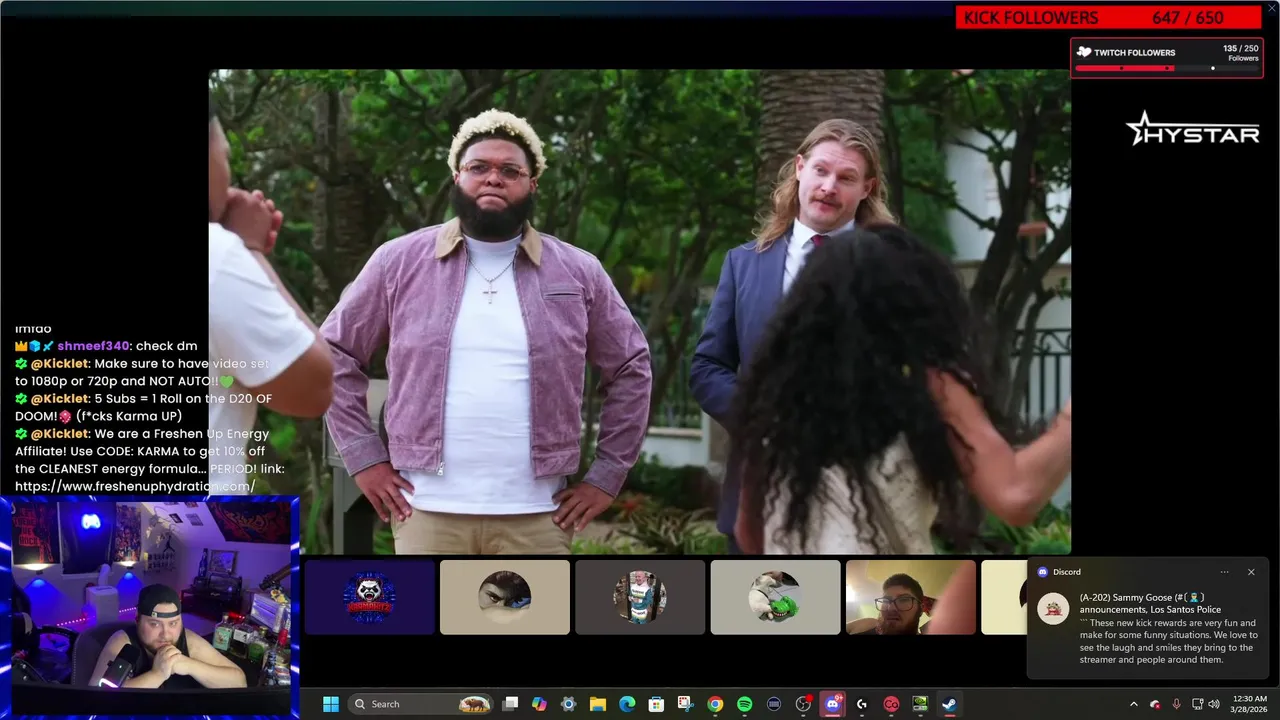
Task: Click the Twitch Followers progress bar
Action: pyautogui.click(x=1166, y=68)
